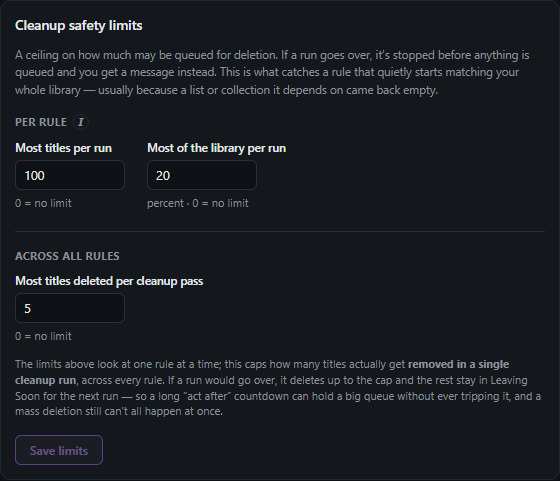Screen dimensions: 560x481
Task: Click the 'Most titles deleted per cleanup pass' label
Action: pyautogui.click(x=109, y=281)
